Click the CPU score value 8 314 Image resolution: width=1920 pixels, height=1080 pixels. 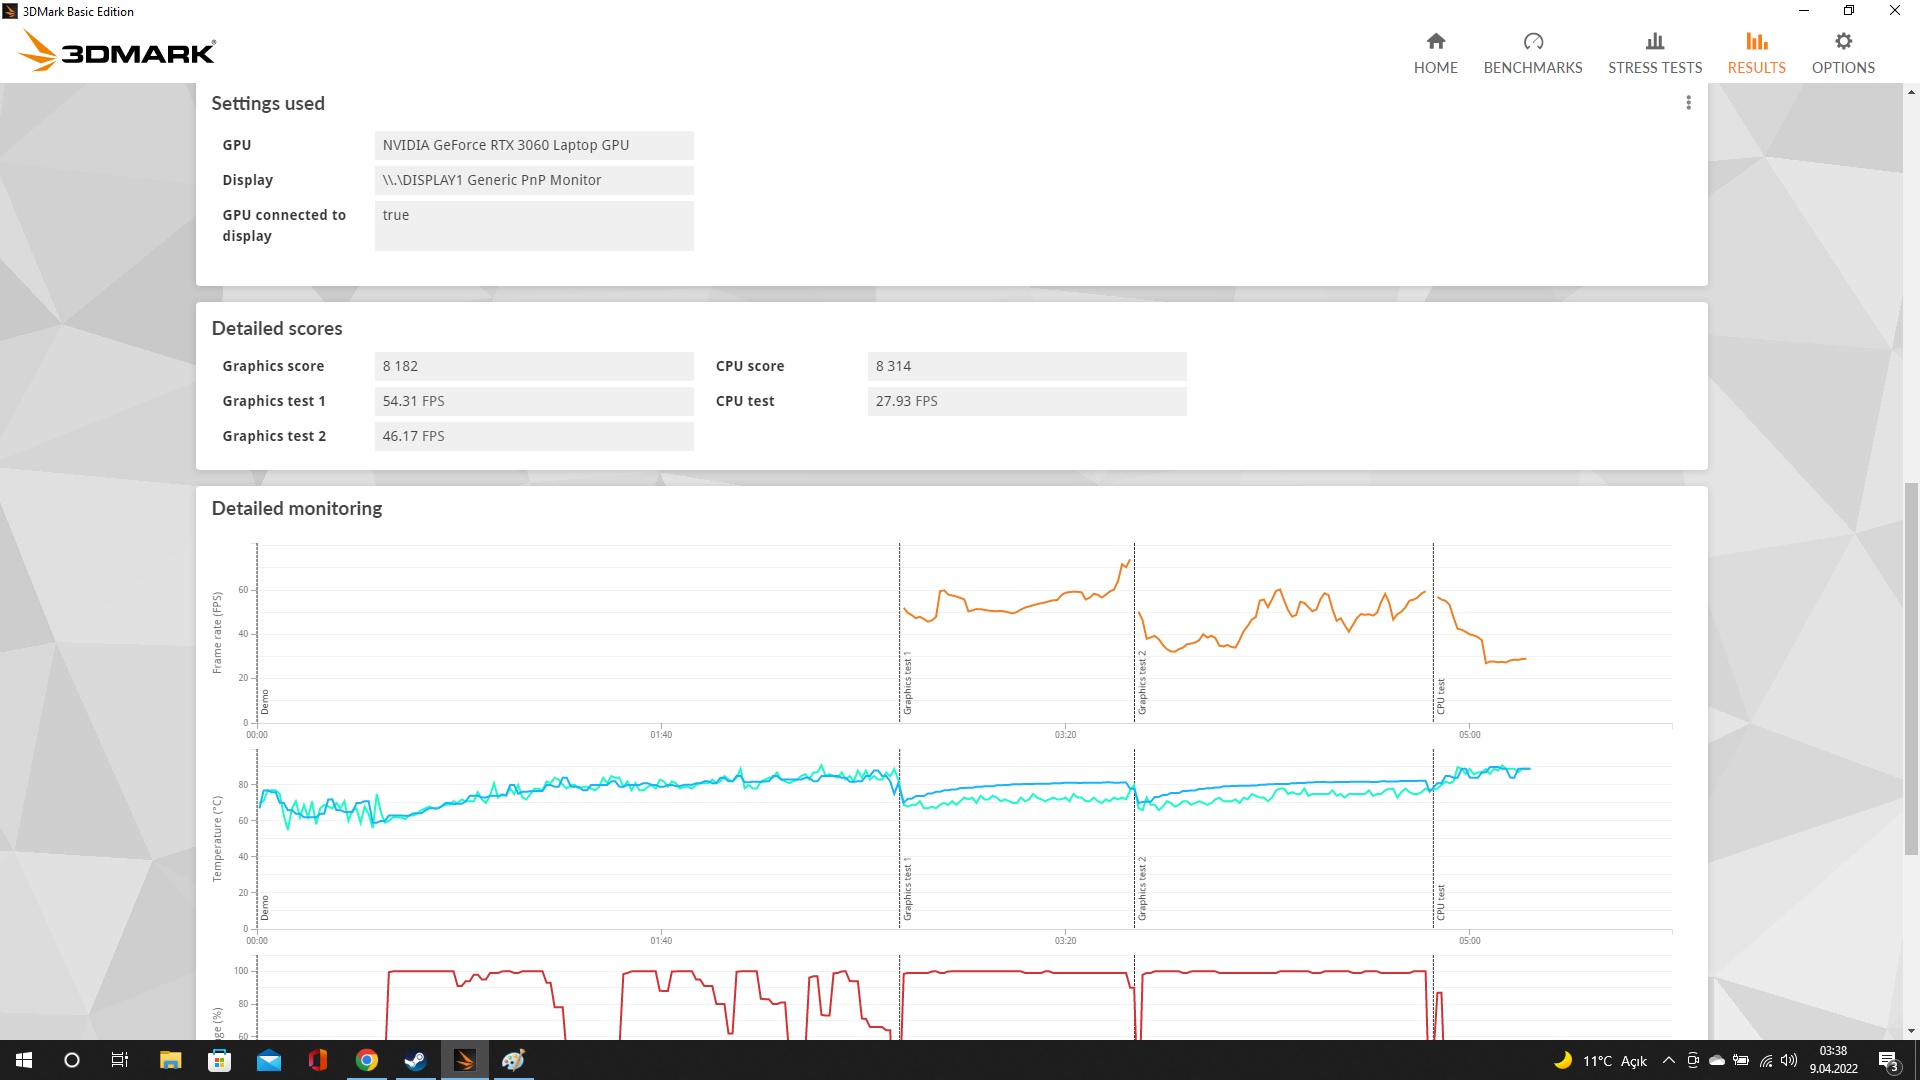click(x=1027, y=366)
